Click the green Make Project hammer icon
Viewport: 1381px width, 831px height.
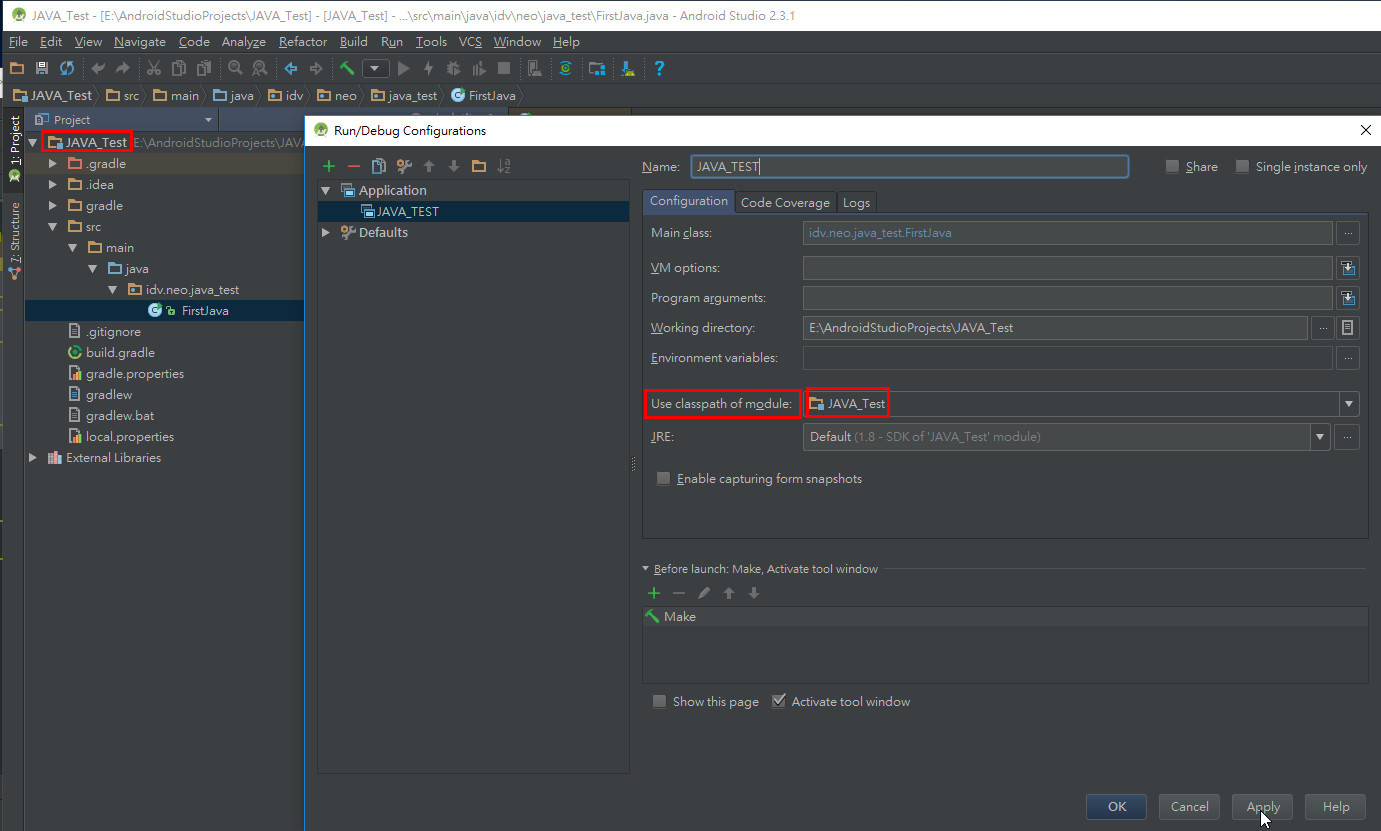click(347, 68)
